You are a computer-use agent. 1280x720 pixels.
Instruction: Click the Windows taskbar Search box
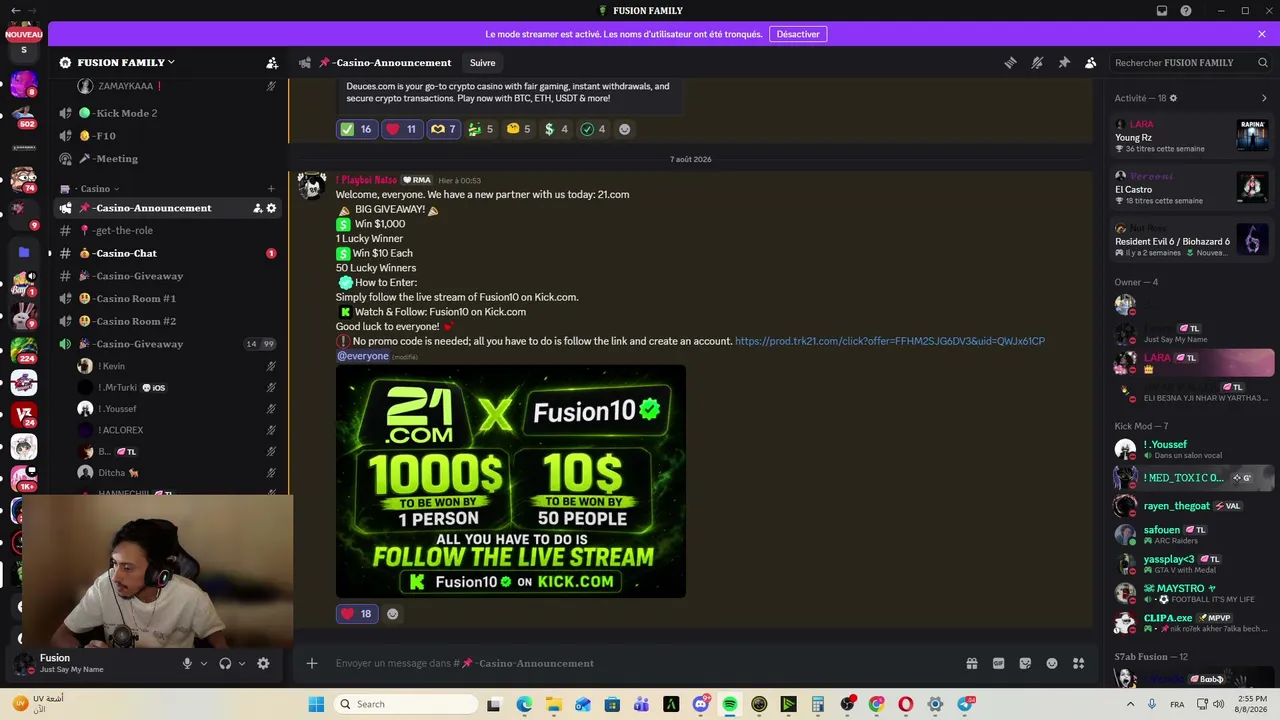coord(404,704)
